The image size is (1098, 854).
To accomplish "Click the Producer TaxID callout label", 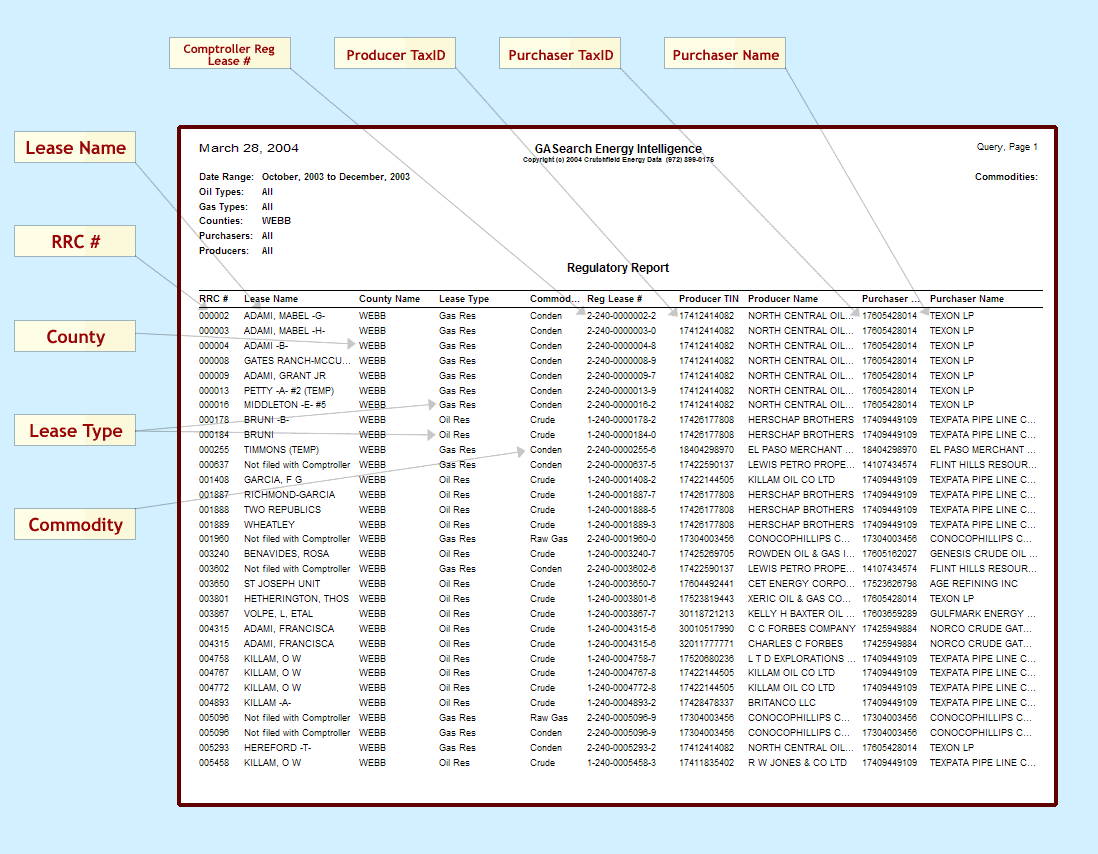I will [x=396, y=55].
